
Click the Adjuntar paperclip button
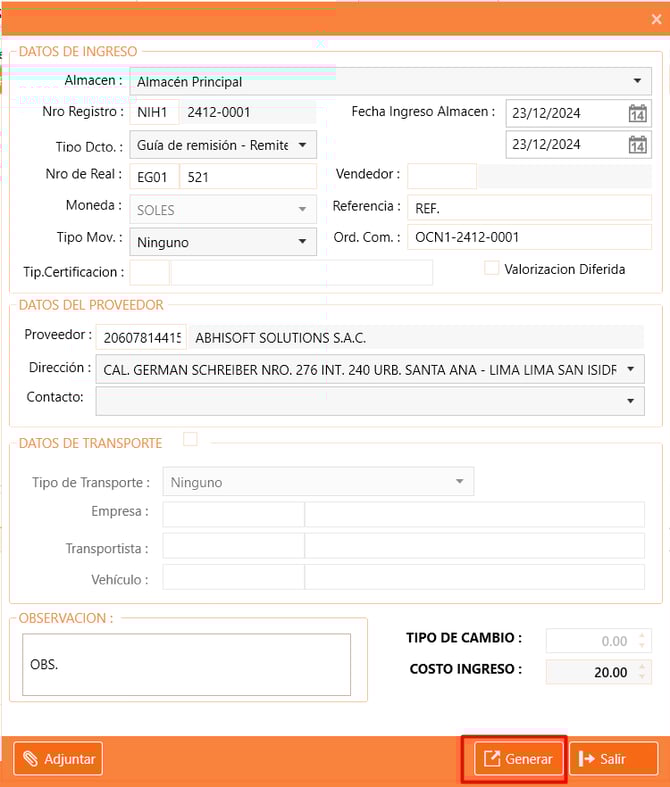[x=58, y=759]
